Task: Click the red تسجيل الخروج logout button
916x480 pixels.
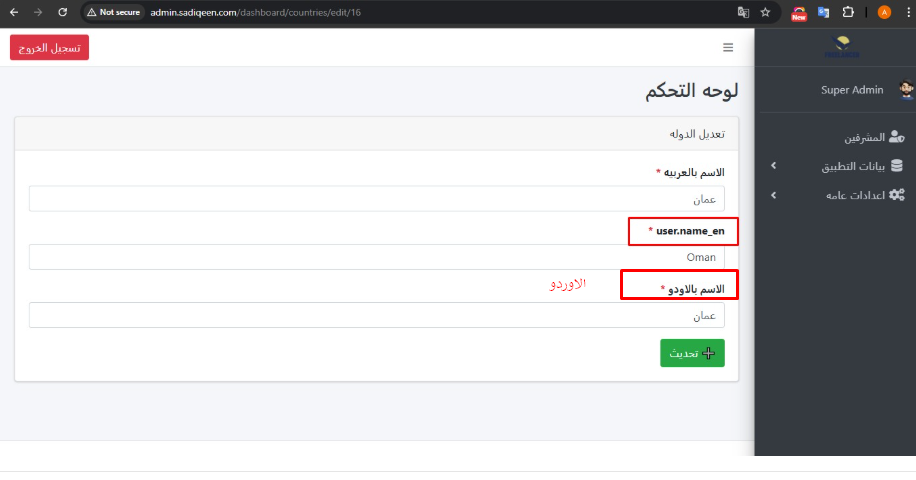Action: pyautogui.click(x=49, y=48)
